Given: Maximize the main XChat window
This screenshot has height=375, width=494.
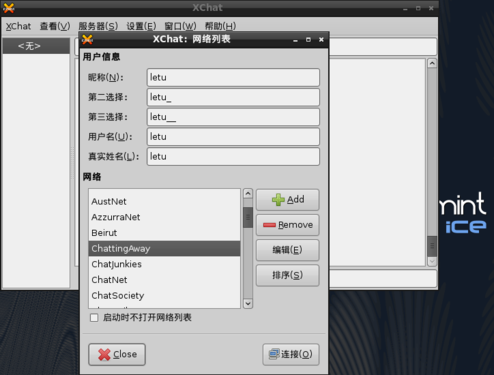Looking at the screenshot, I should (x=418, y=8).
